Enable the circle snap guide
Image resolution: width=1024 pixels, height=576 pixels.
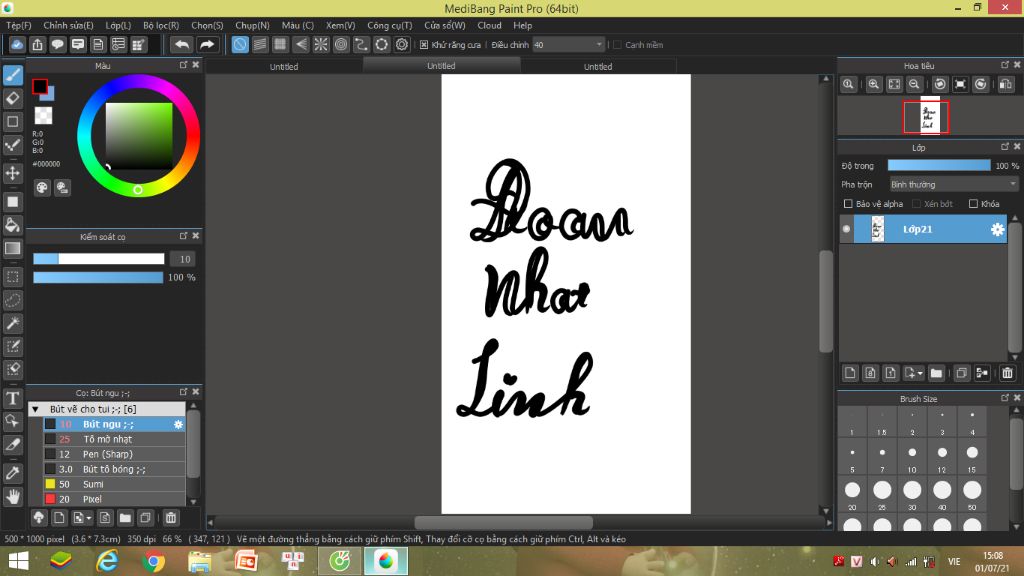tap(341, 44)
